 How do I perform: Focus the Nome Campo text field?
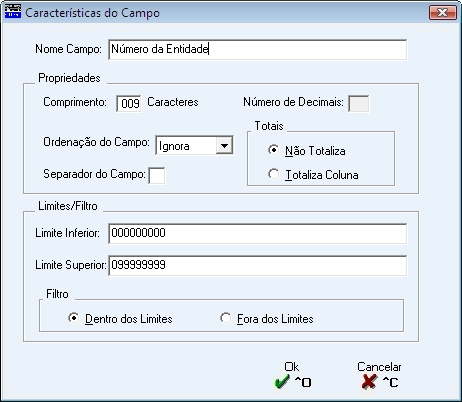[257, 49]
